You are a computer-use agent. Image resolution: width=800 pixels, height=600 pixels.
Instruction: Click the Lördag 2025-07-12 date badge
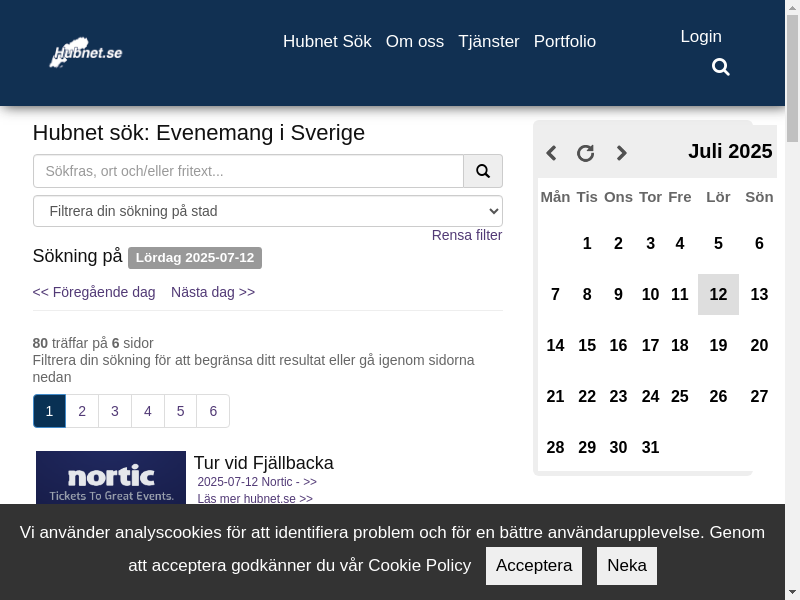point(195,258)
